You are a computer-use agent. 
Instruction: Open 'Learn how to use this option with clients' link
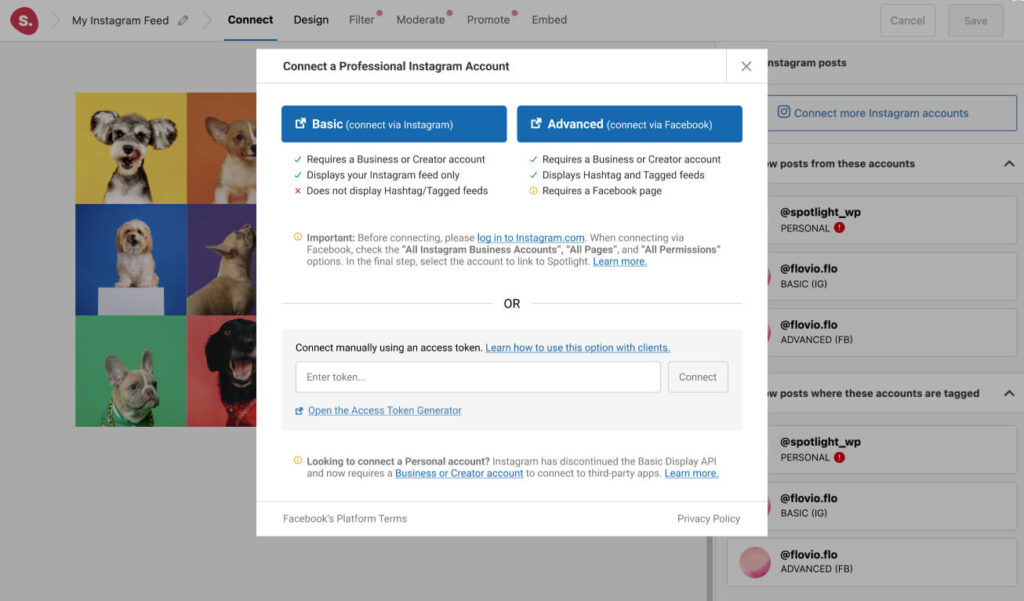tap(577, 348)
